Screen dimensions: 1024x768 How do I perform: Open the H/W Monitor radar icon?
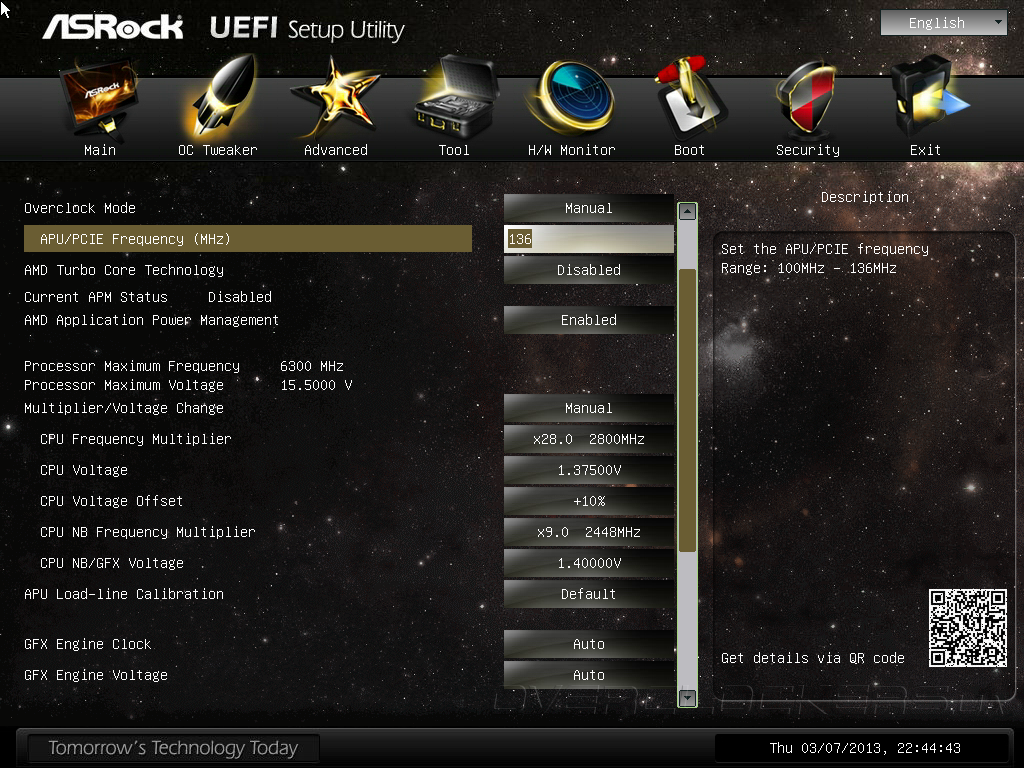click(572, 97)
